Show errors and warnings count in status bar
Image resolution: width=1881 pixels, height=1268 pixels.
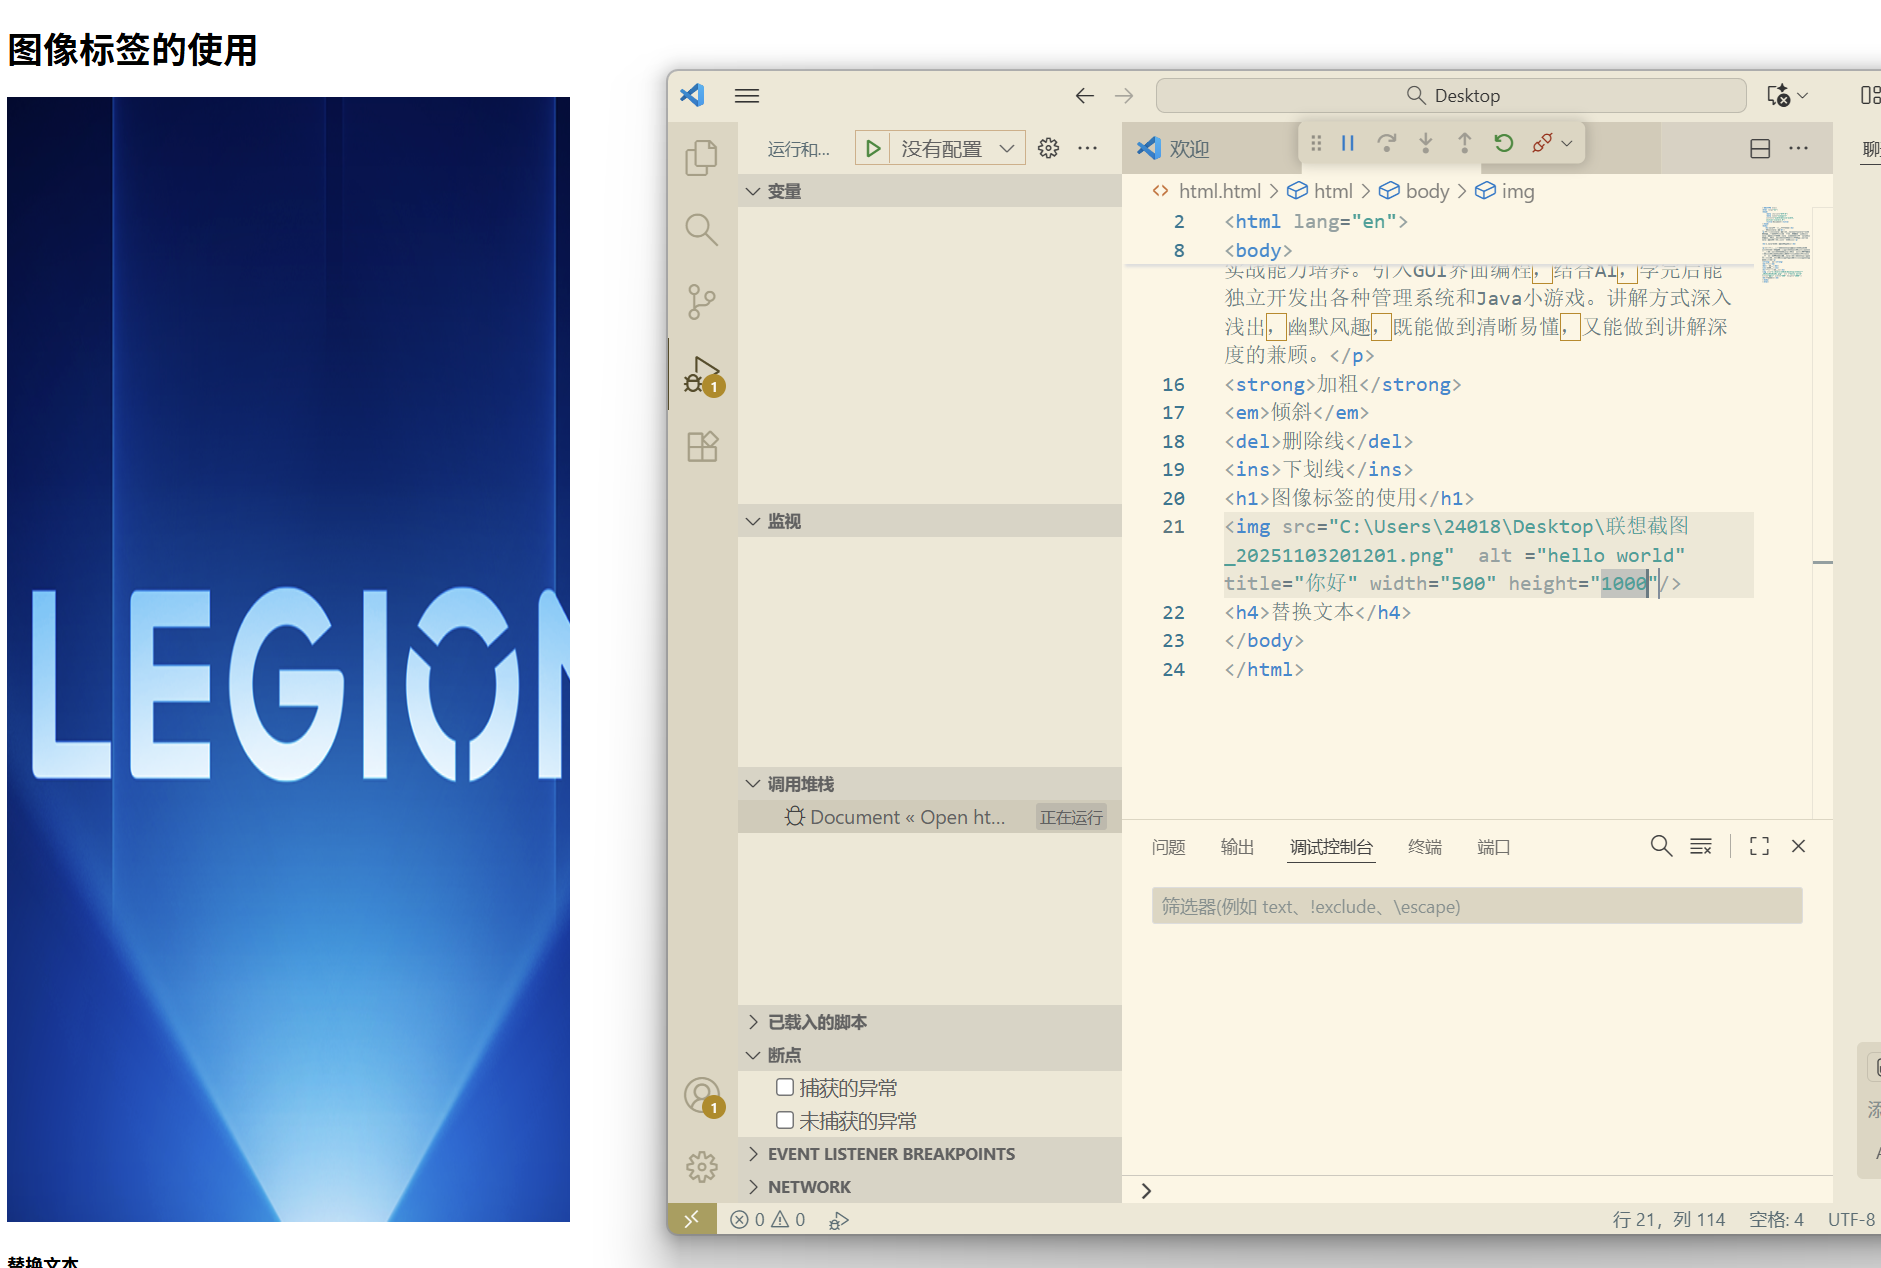point(768,1219)
